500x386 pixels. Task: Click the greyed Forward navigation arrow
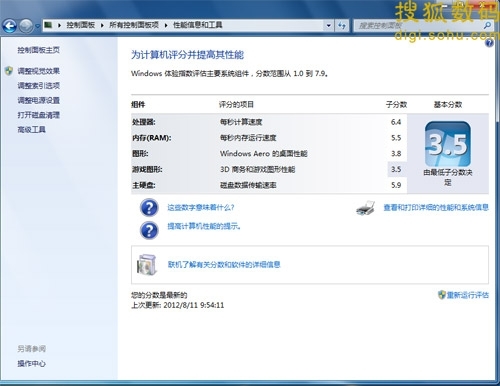(26, 26)
